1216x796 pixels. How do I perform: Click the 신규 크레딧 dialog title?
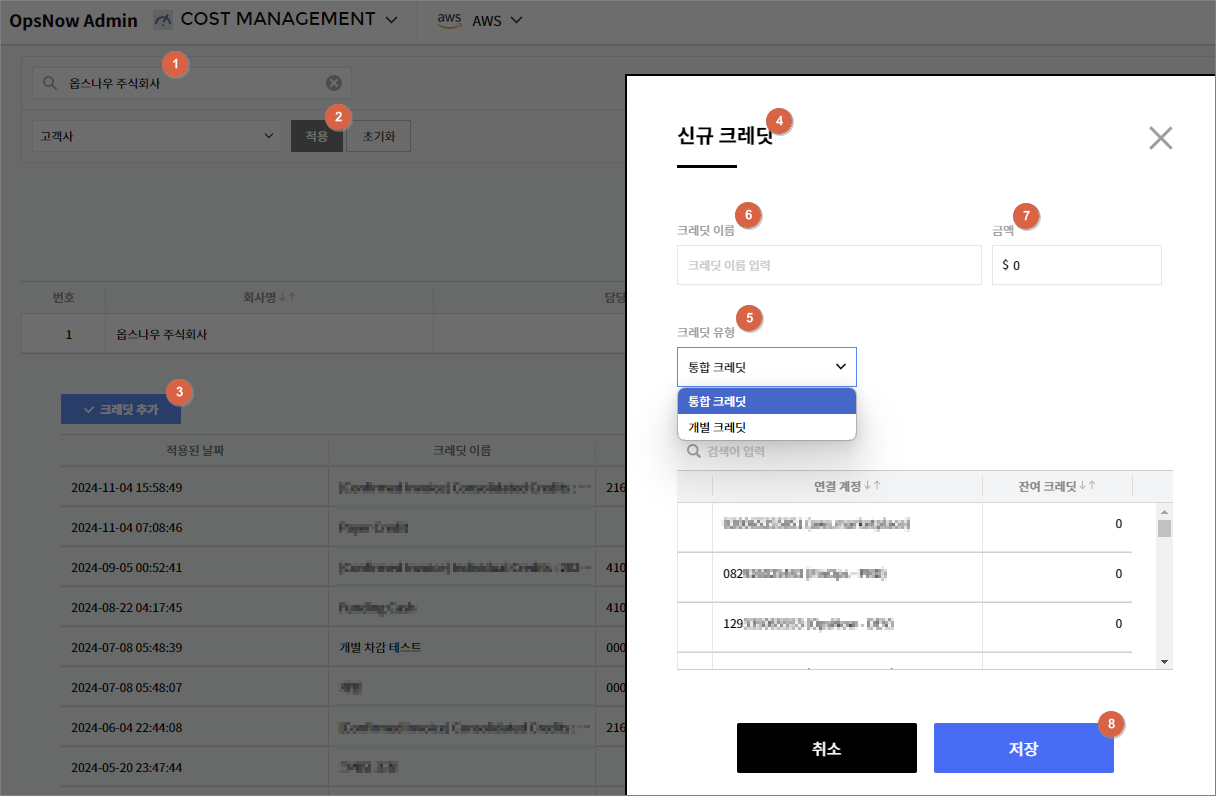726,137
